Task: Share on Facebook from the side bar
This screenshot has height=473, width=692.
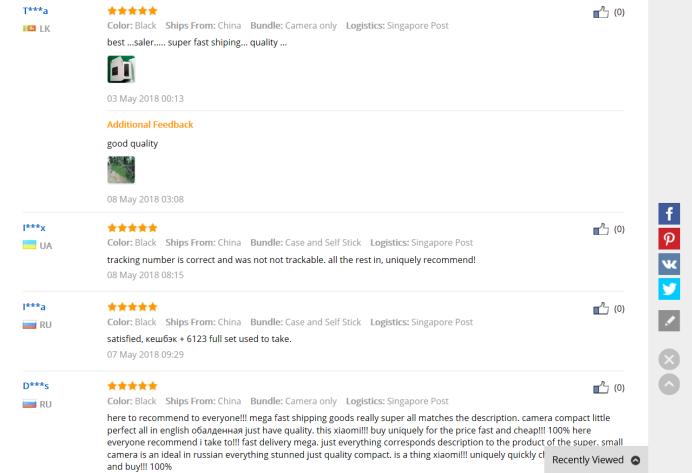Action: click(669, 214)
